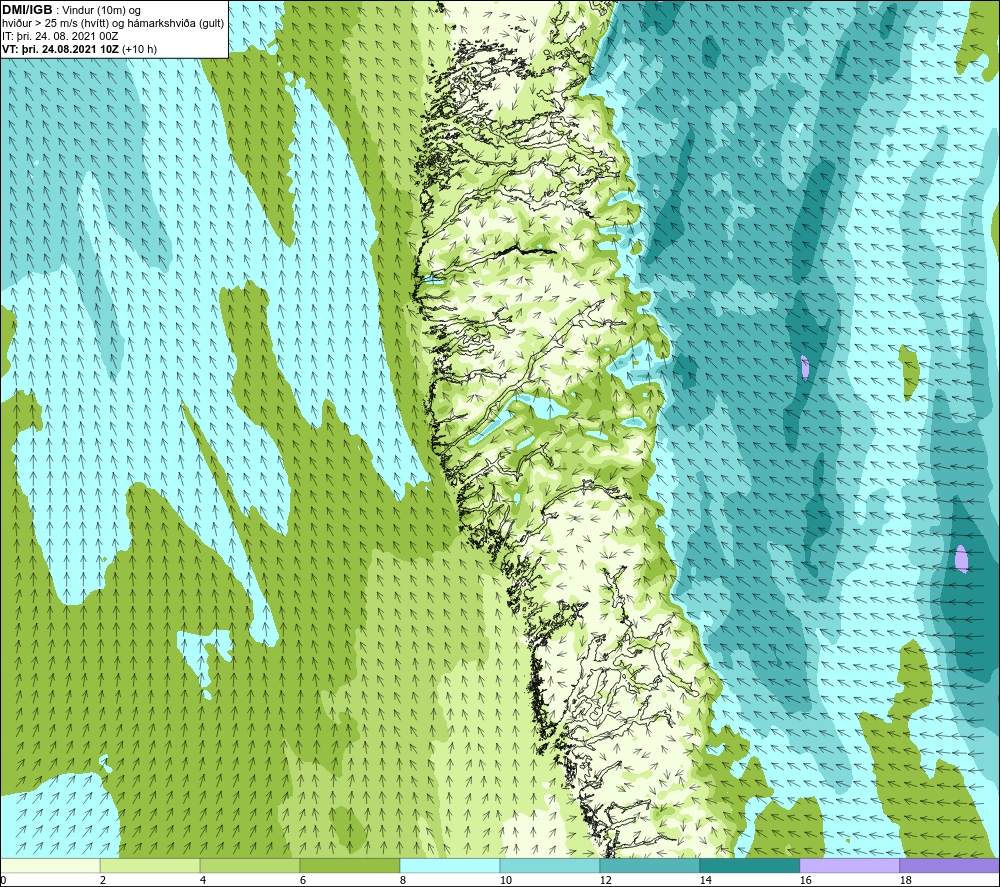The height and width of the screenshot is (887, 1000).
Task: Click the light cyan 8–10 m/s legend swatch
Action: coord(450,865)
